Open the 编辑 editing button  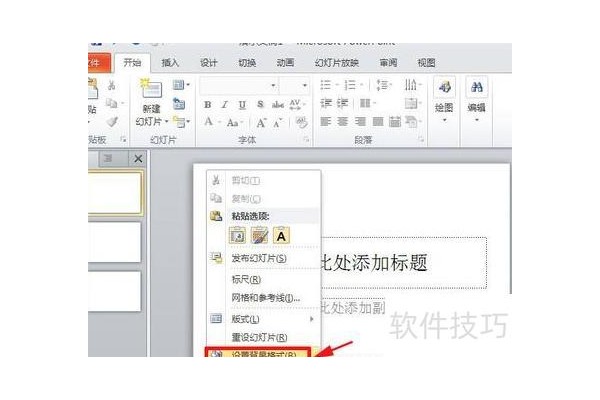click(x=477, y=100)
